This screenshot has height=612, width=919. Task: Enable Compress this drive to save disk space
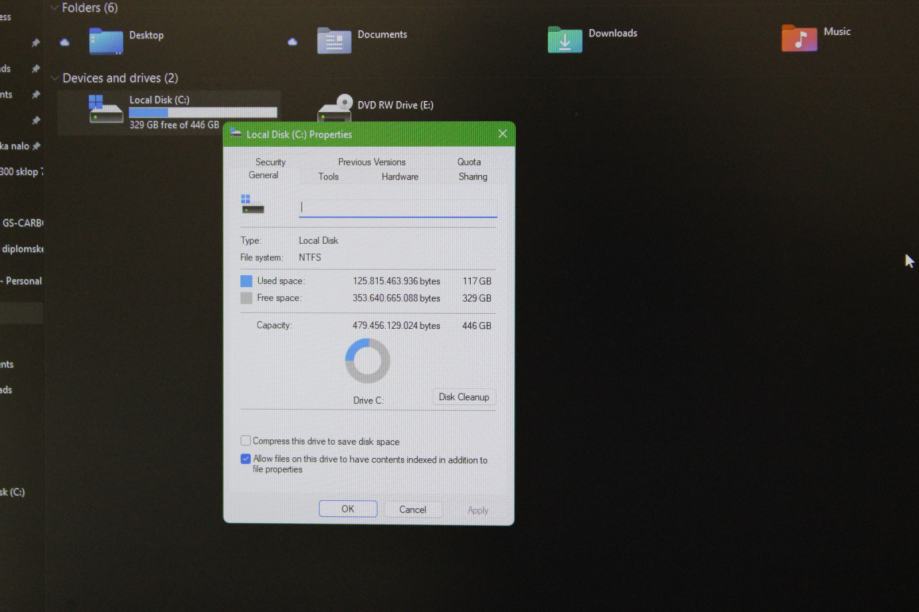click(x=246, y=441)
